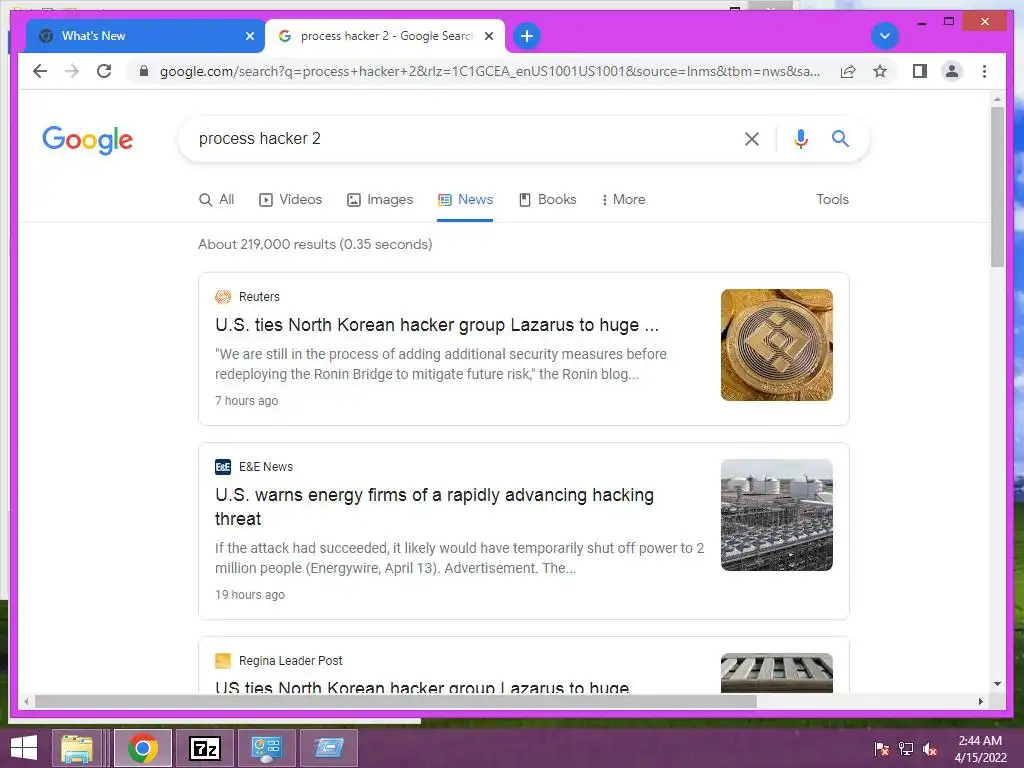This screenshot has height=768, width=1024.
Task: Share this page icon in address bar
Action: pyautogui.click(x=848, y=71)
